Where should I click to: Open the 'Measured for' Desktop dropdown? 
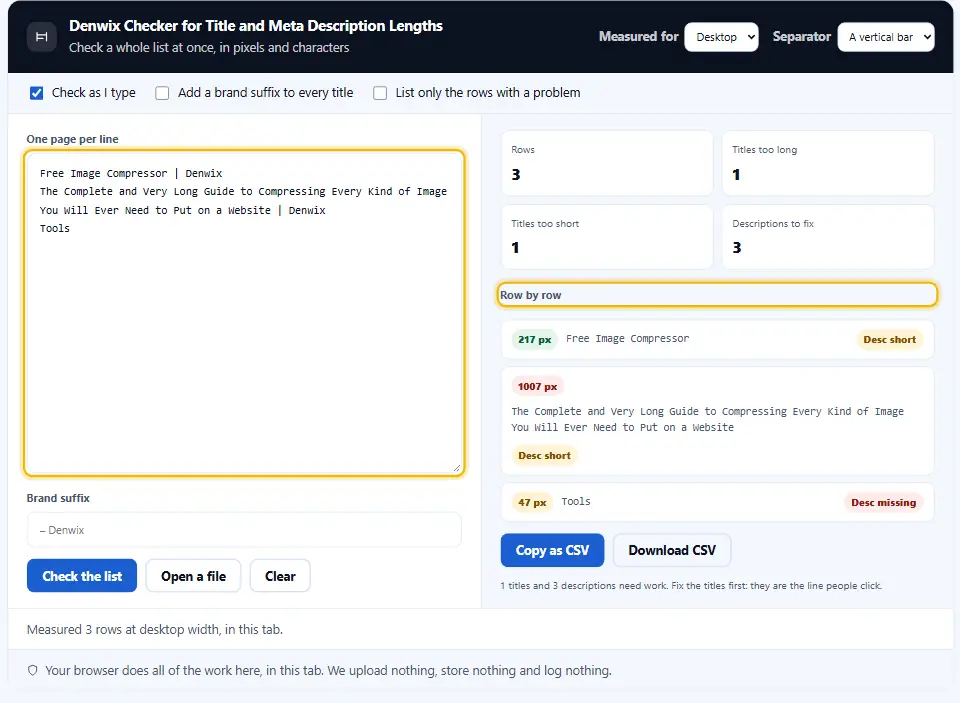click(x=721, y=37)
